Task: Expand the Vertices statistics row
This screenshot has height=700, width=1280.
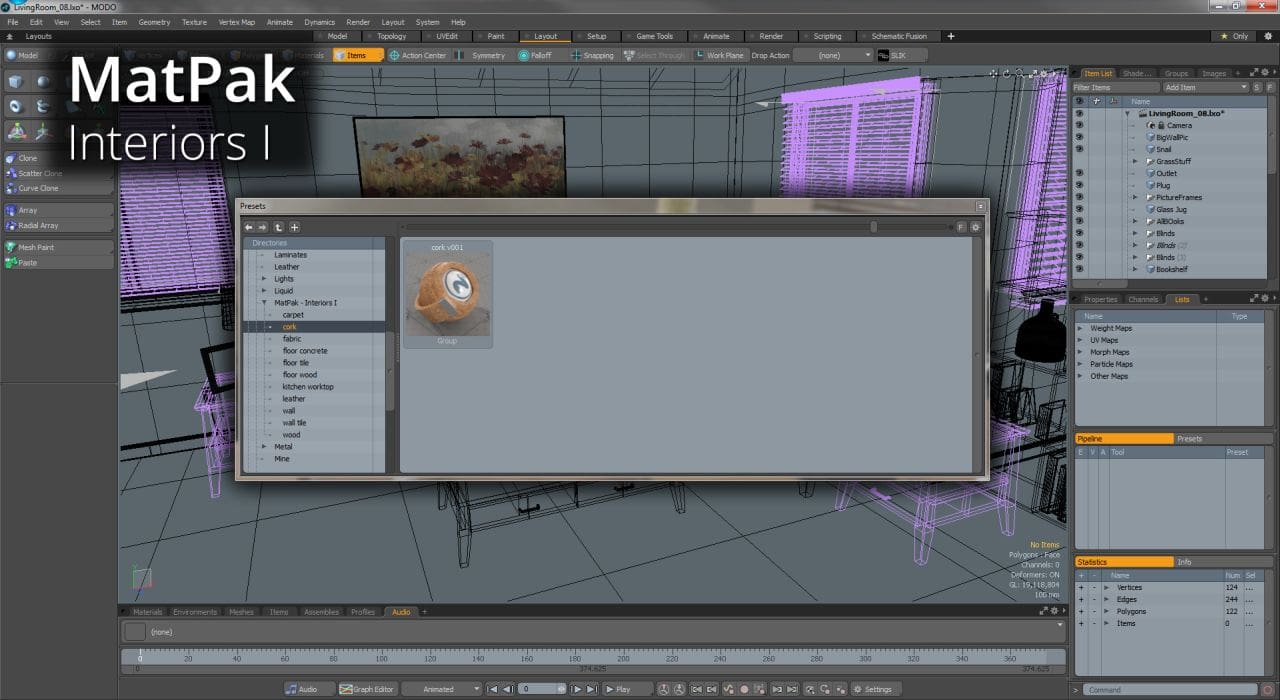Action: (x=1106, y=587)
